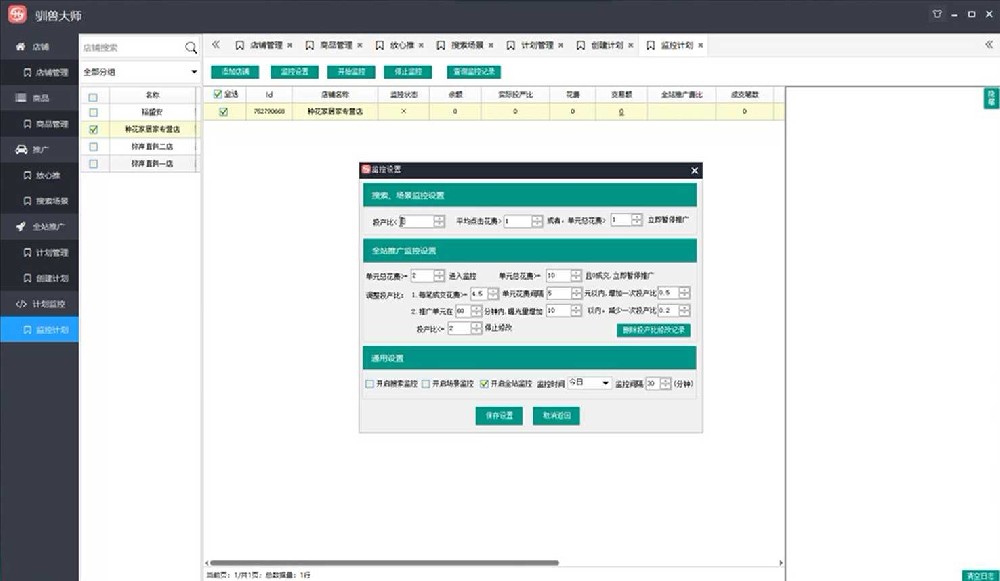The image size is (1000, 581).
Task: Click the skin shirt icon in title bar
Action: pos(937,14)
